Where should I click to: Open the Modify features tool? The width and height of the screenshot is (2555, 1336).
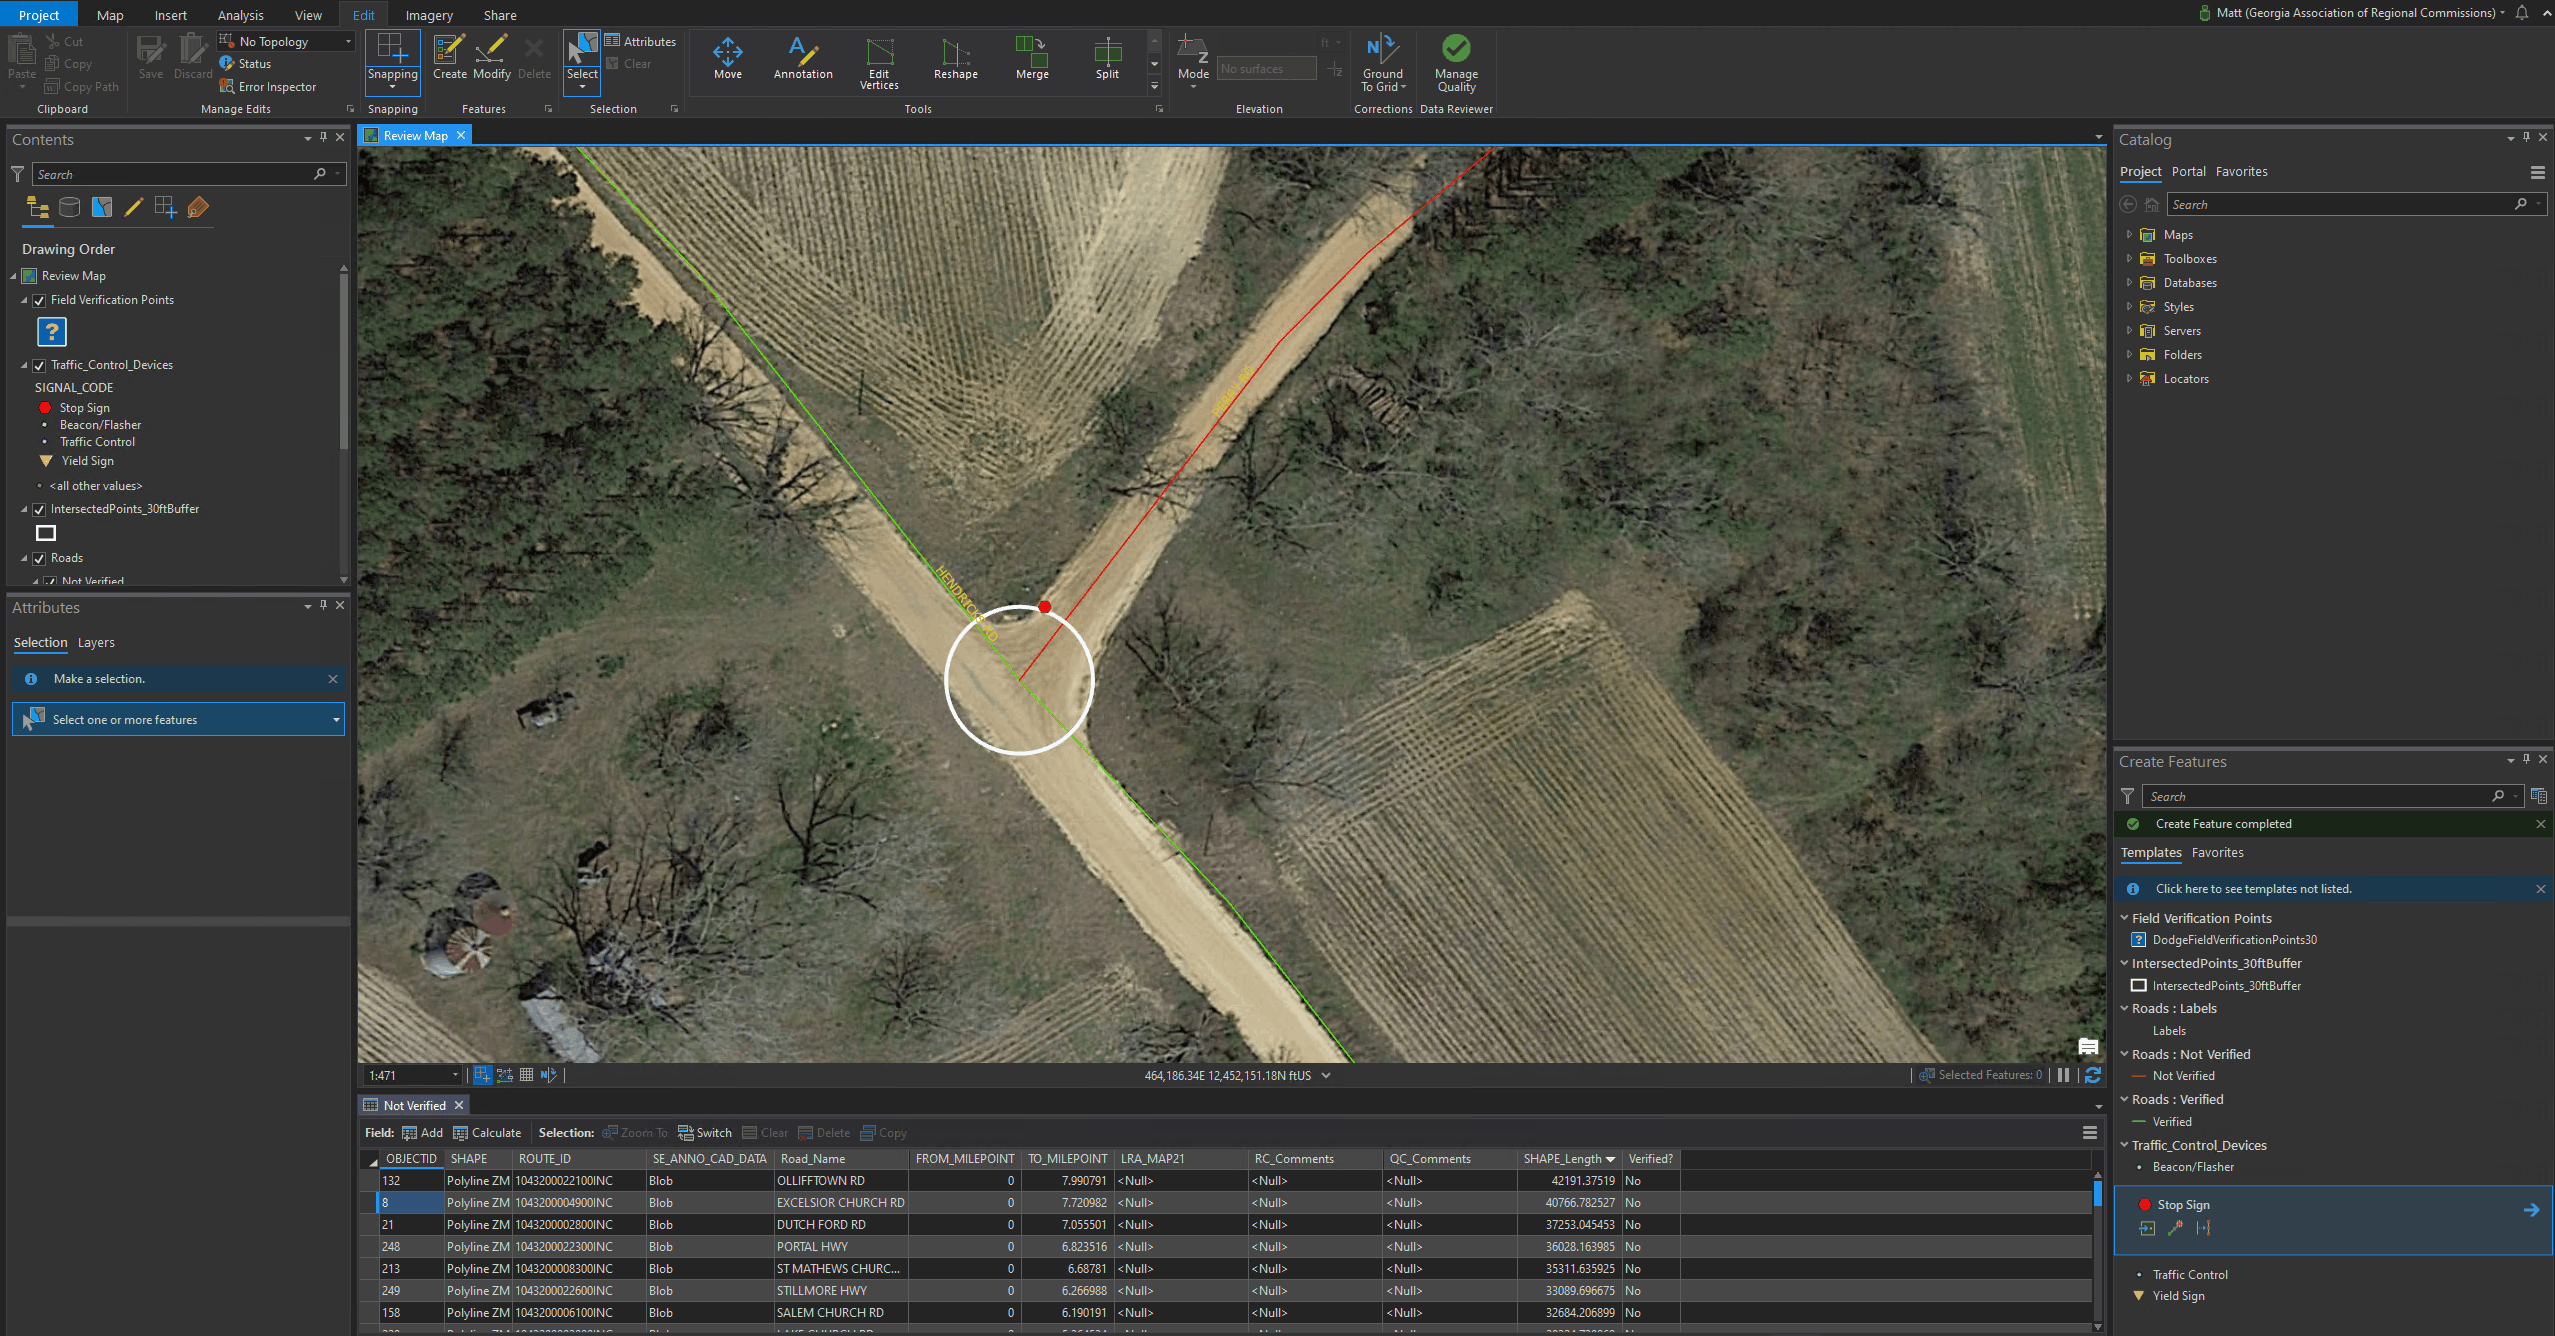[491, 58]
